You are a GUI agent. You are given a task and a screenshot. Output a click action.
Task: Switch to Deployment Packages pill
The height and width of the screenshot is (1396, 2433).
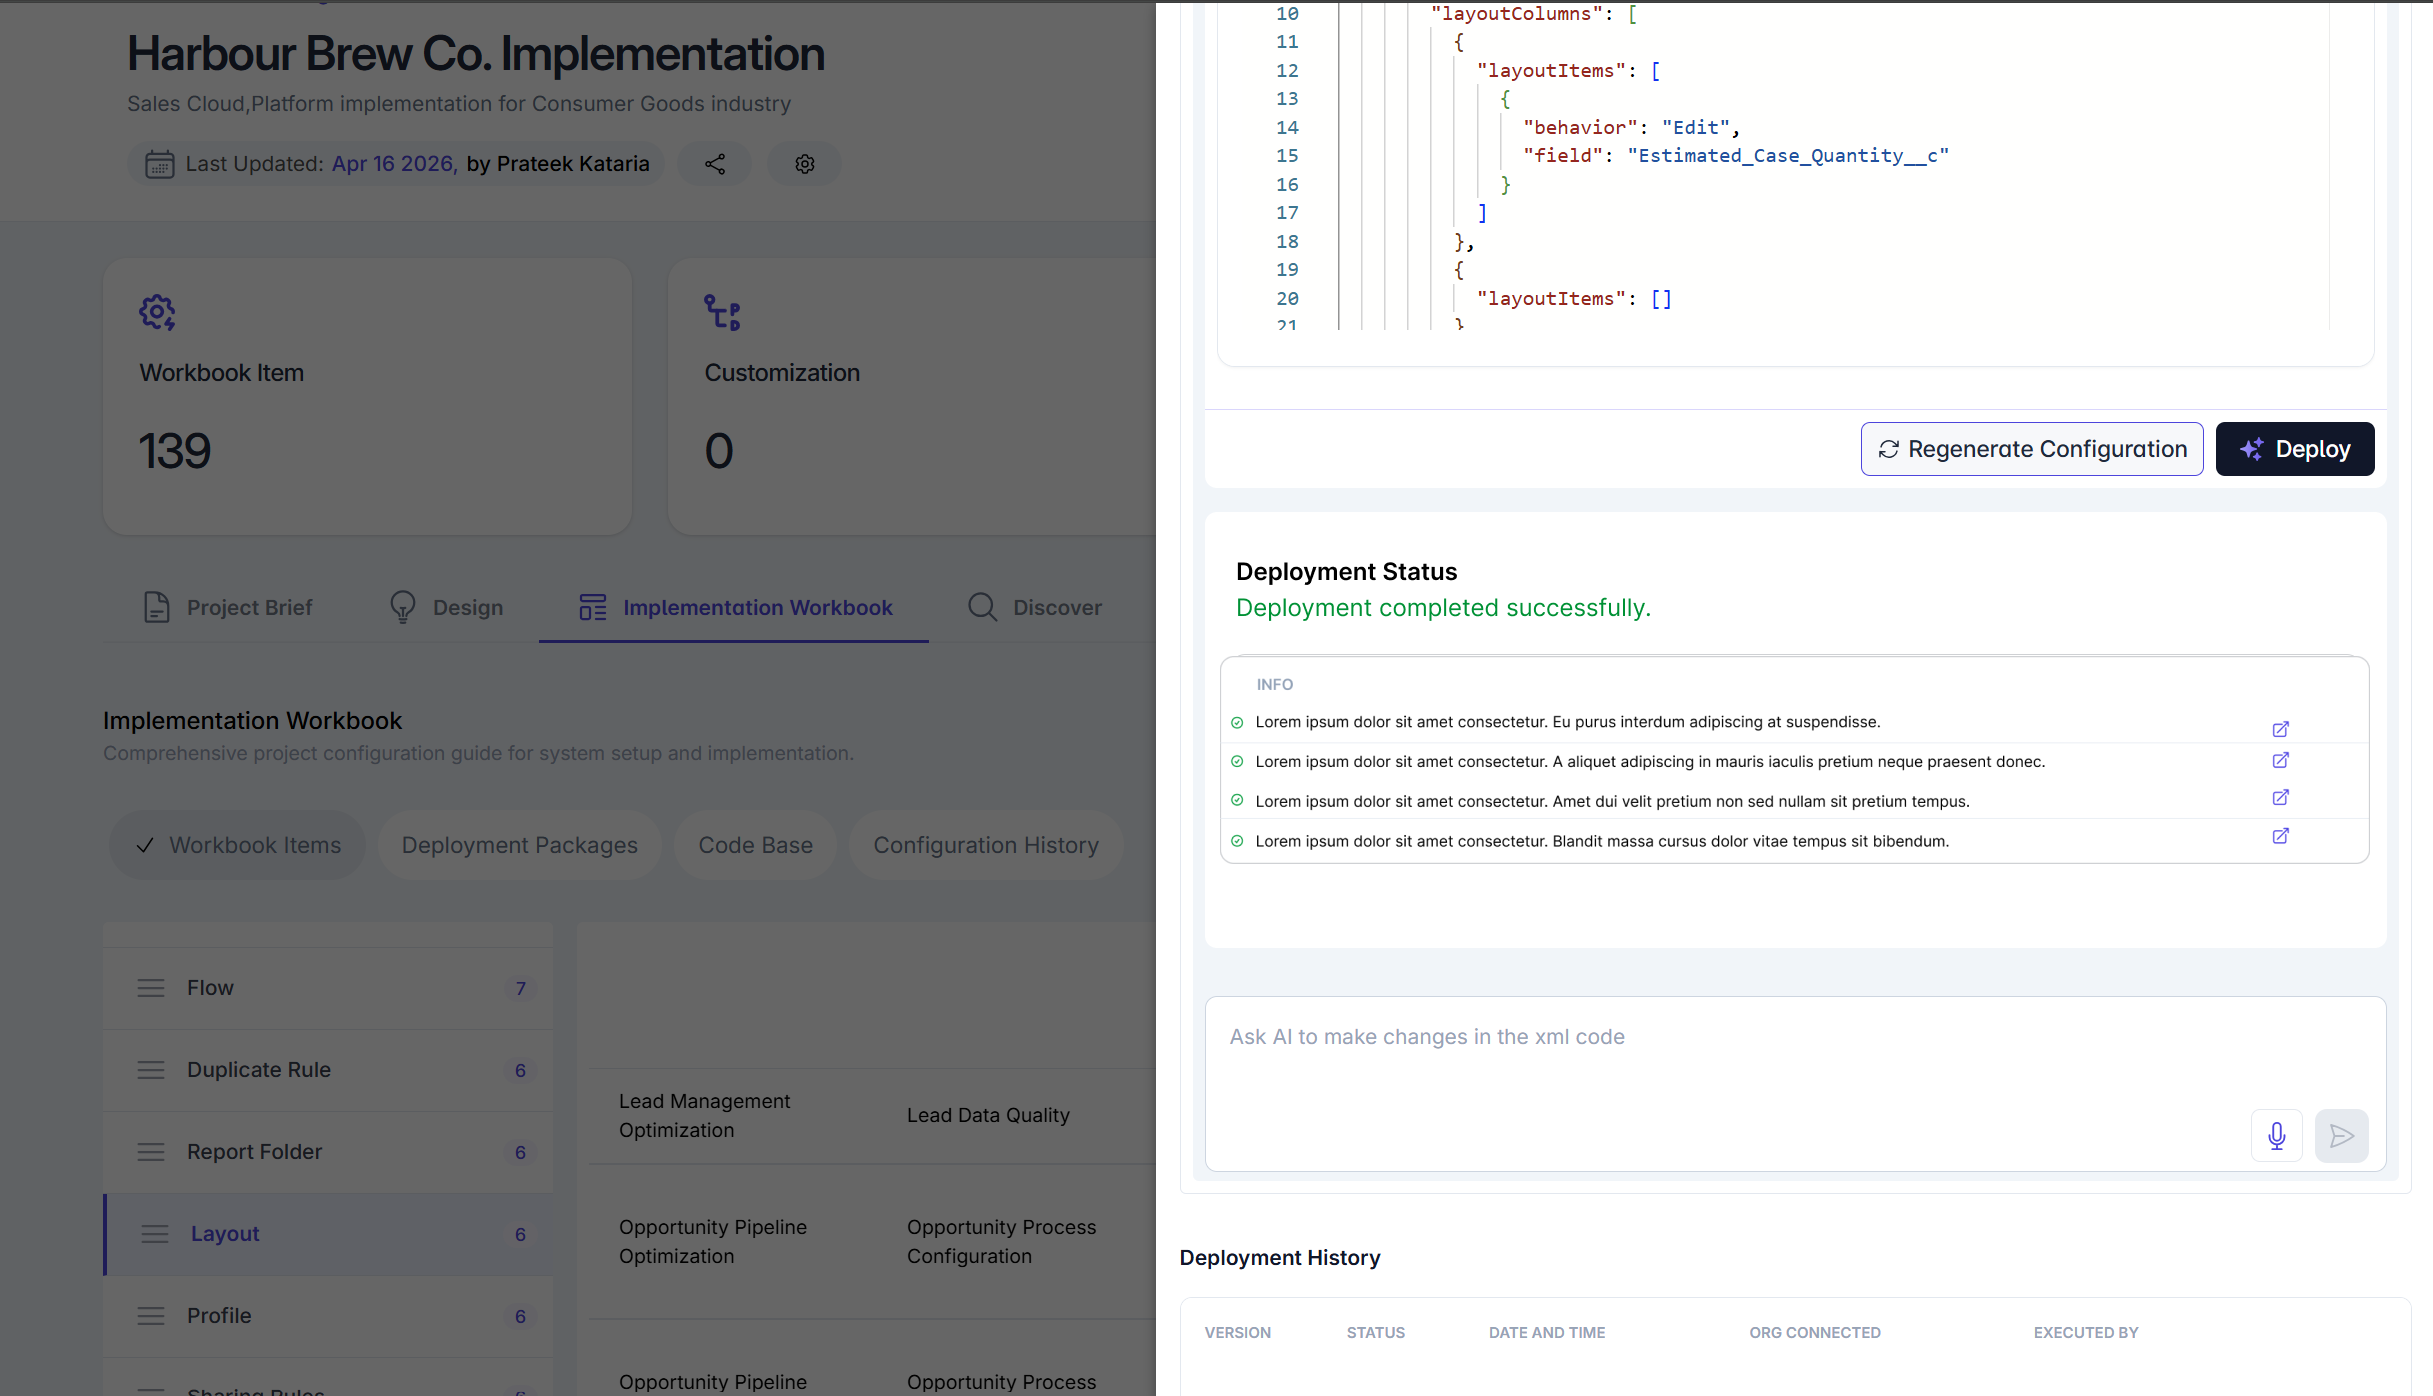tap(519, 845)
